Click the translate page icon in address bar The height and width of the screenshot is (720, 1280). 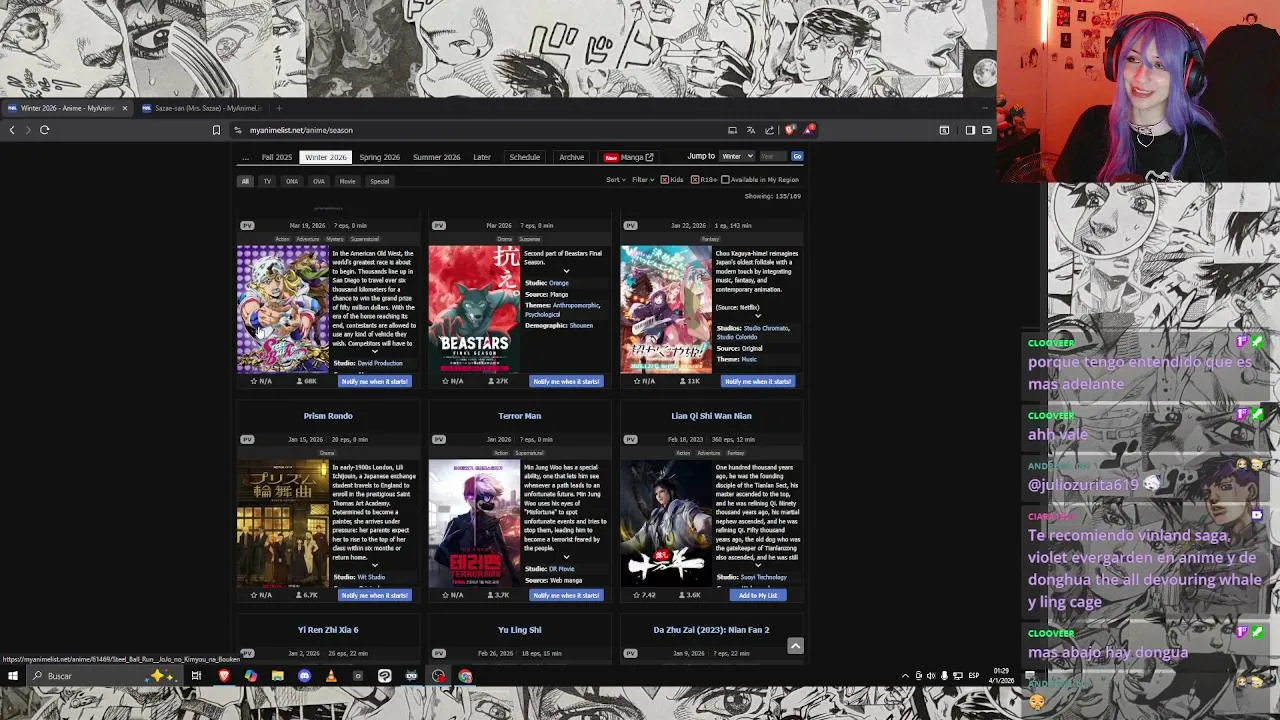pyautogui.click(x=751, y=130)
